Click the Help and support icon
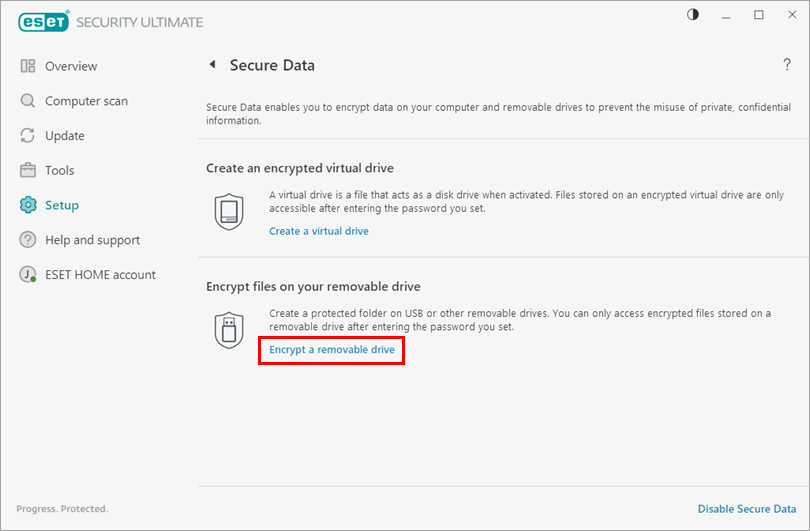The width and height of the screenshot is (810, 531). [28, 240]
